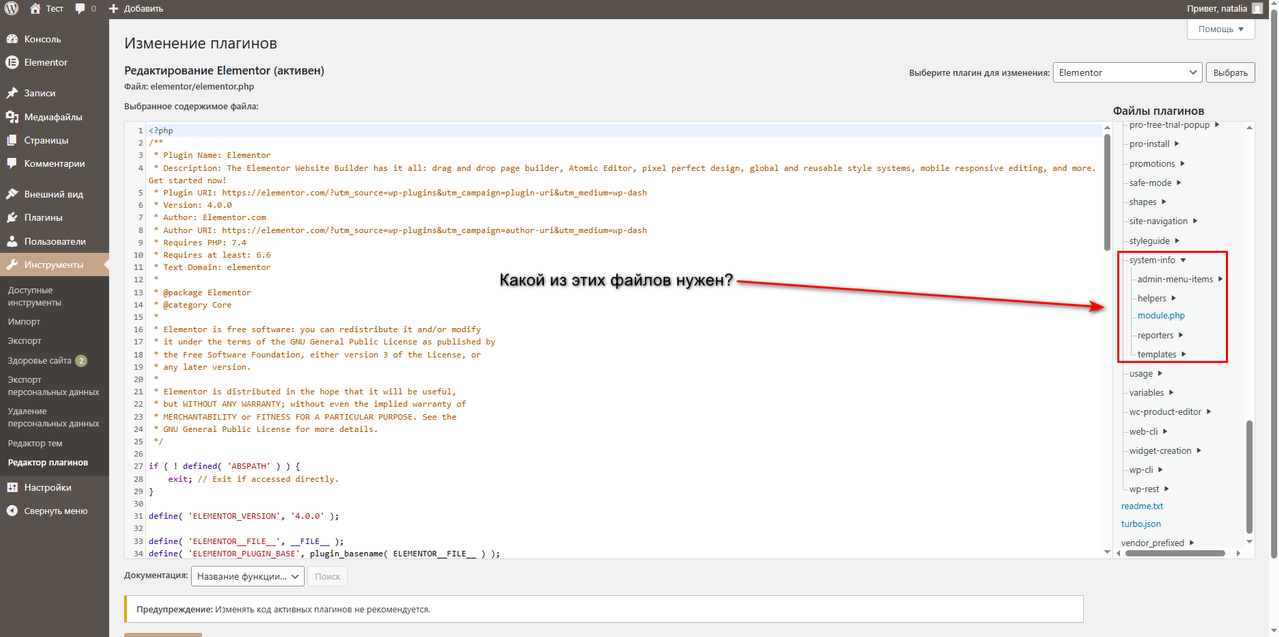Expand pro-install folder
The height and width of the screenshot is (637, 1279).
pos(1153,144)
